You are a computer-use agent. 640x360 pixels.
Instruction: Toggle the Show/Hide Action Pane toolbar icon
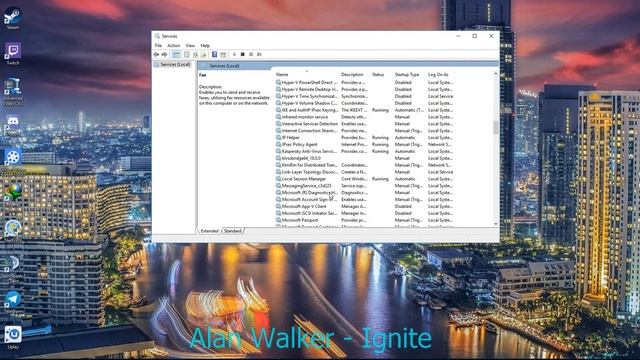(223, 54)
